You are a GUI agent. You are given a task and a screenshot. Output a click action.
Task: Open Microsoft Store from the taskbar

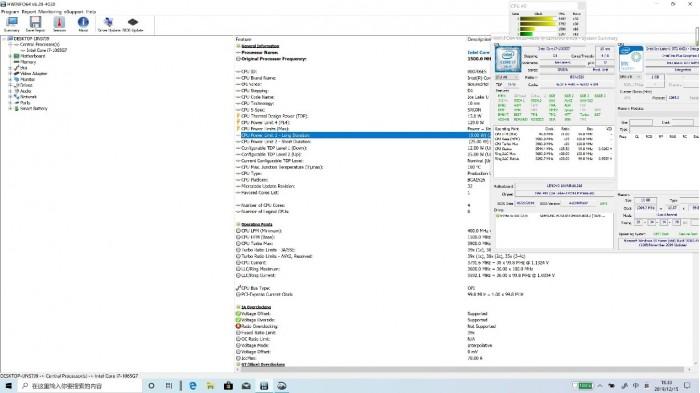pyautogui.click(x=228, y=385)
